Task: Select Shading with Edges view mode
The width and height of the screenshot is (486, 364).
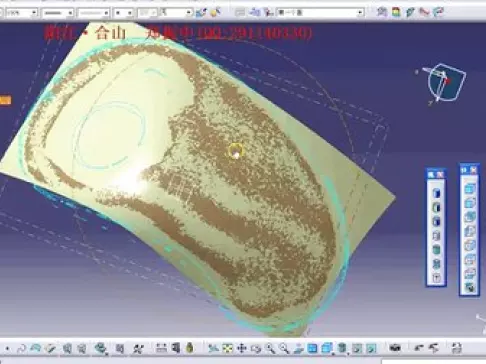Action: tap(436, 207)
